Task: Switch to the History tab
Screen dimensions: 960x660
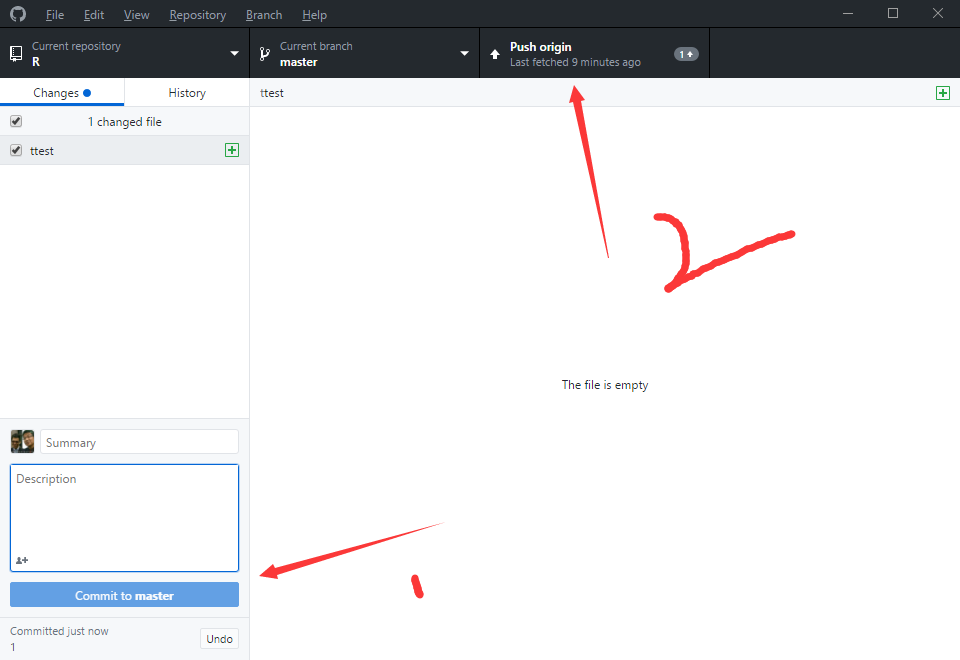Action: [187, 93]
